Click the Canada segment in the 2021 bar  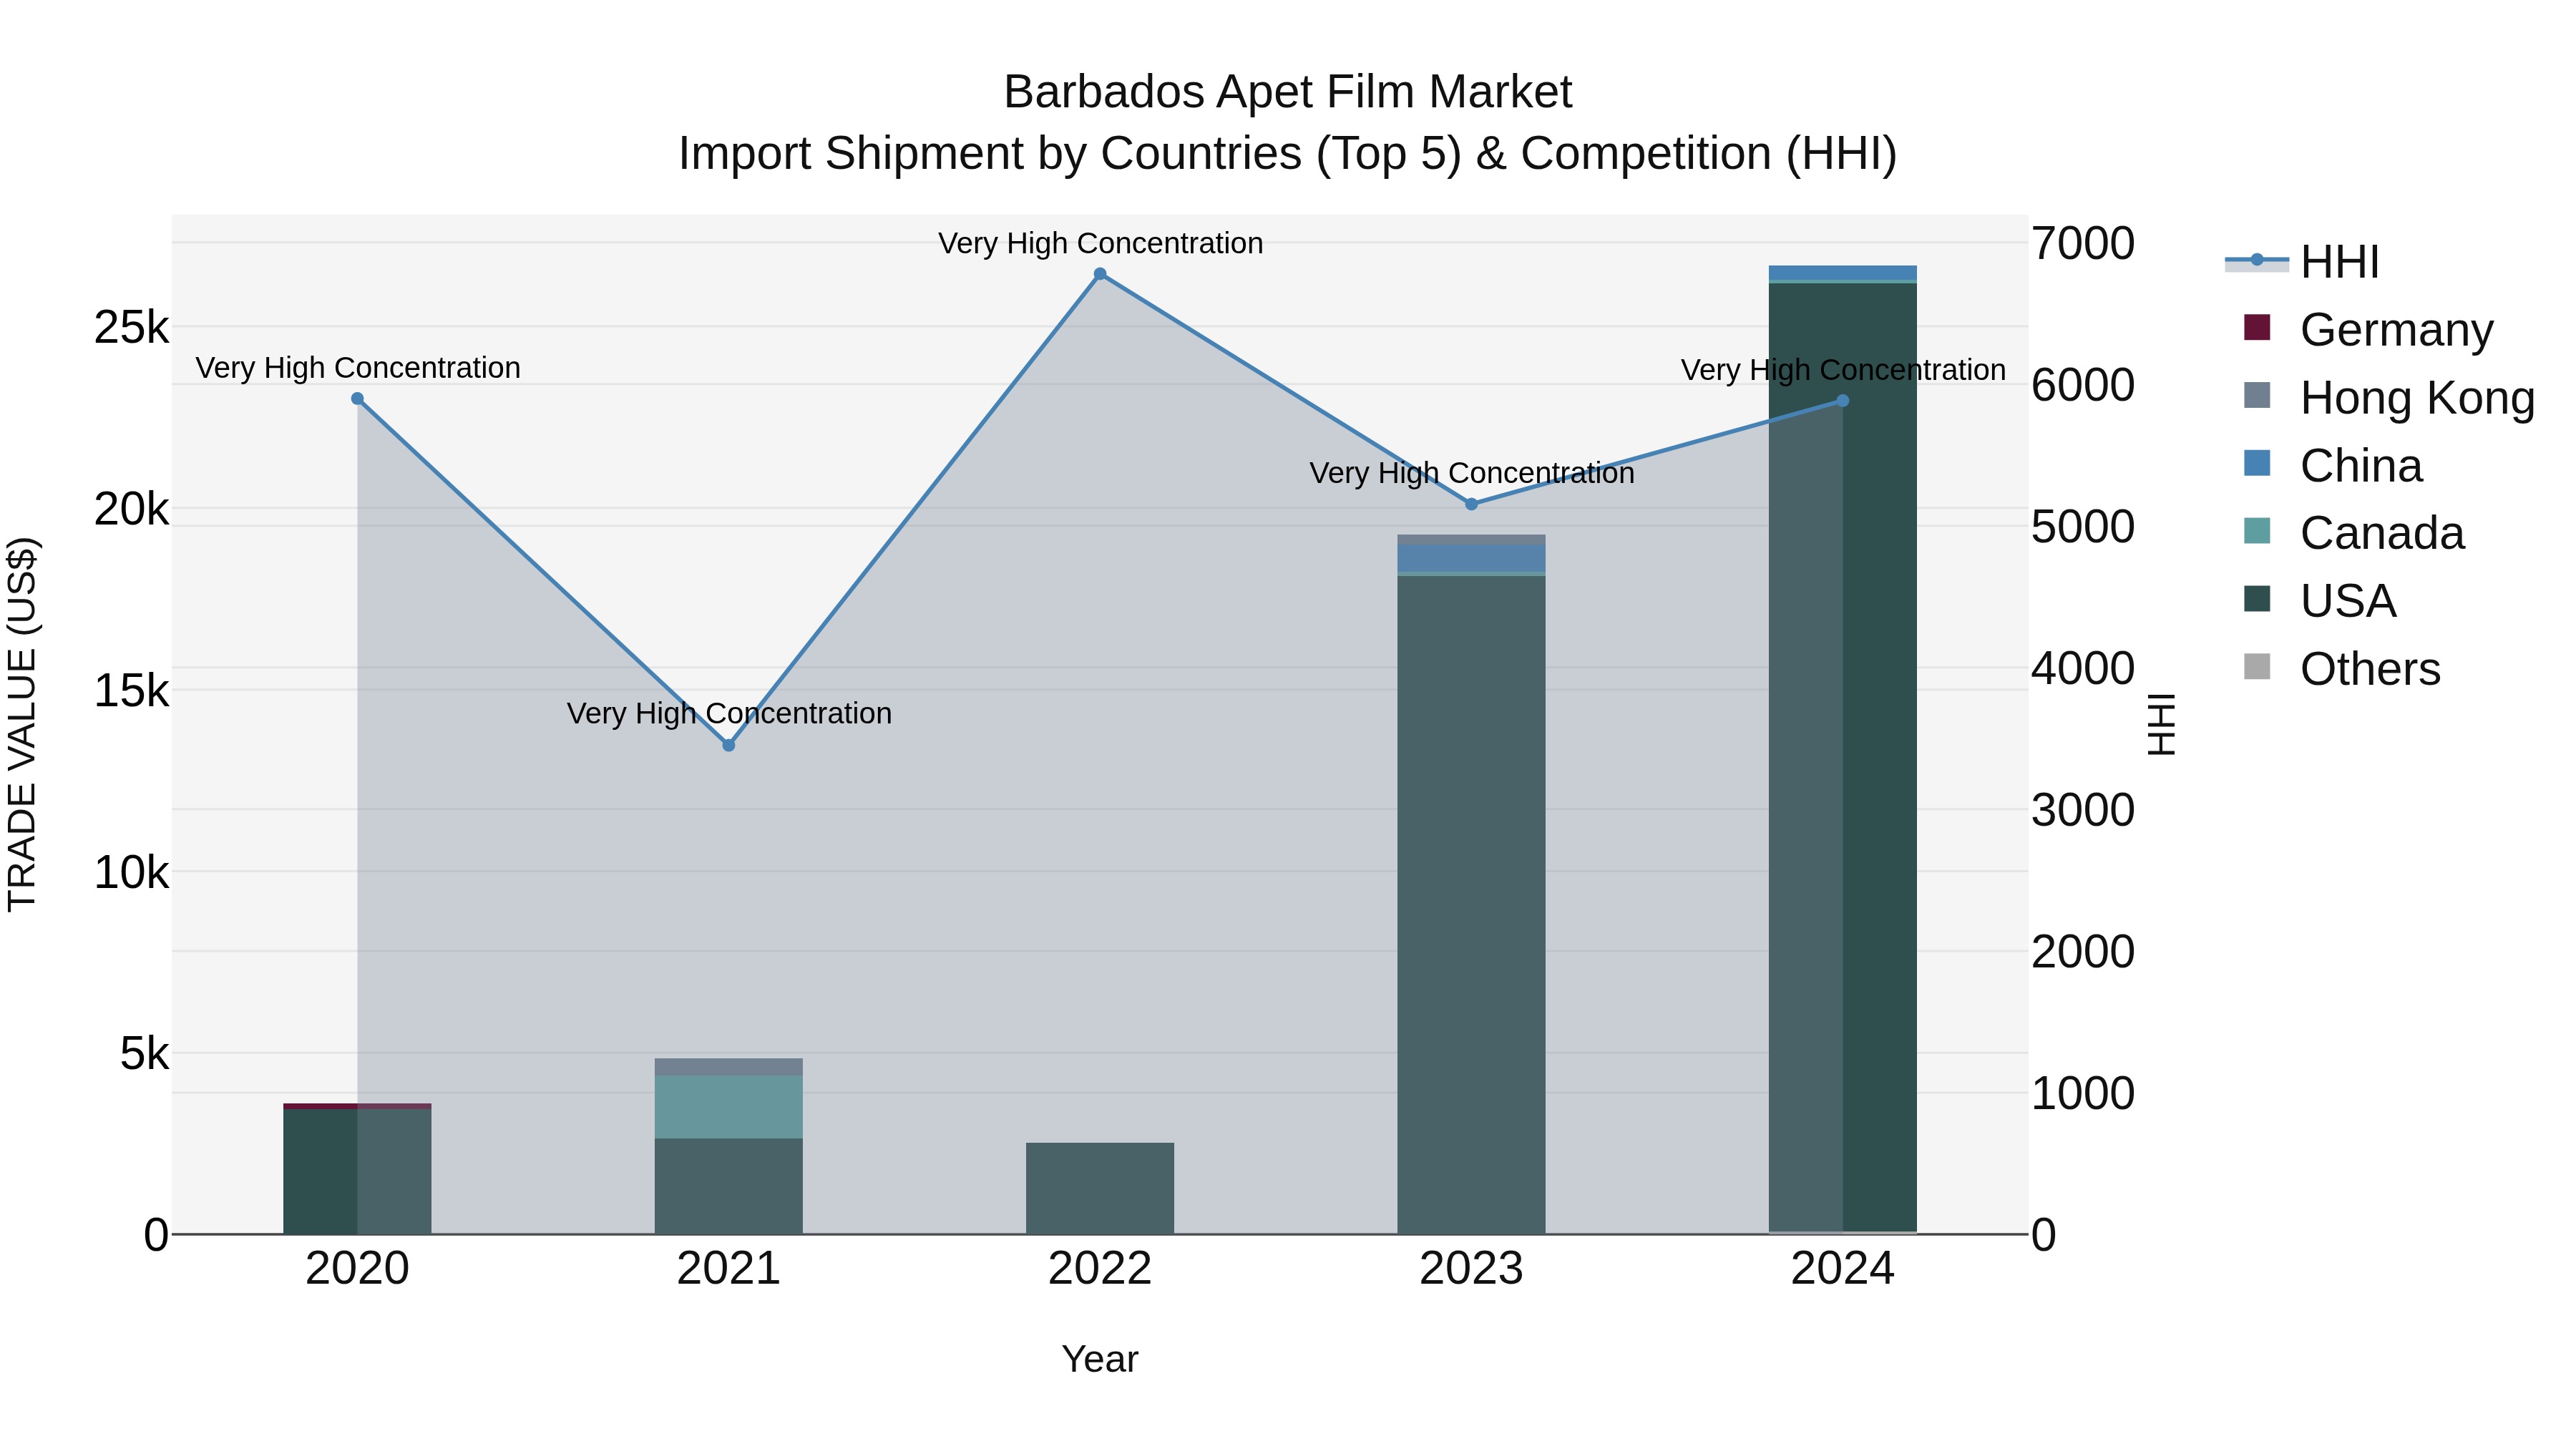click(x=729, y=1107)
